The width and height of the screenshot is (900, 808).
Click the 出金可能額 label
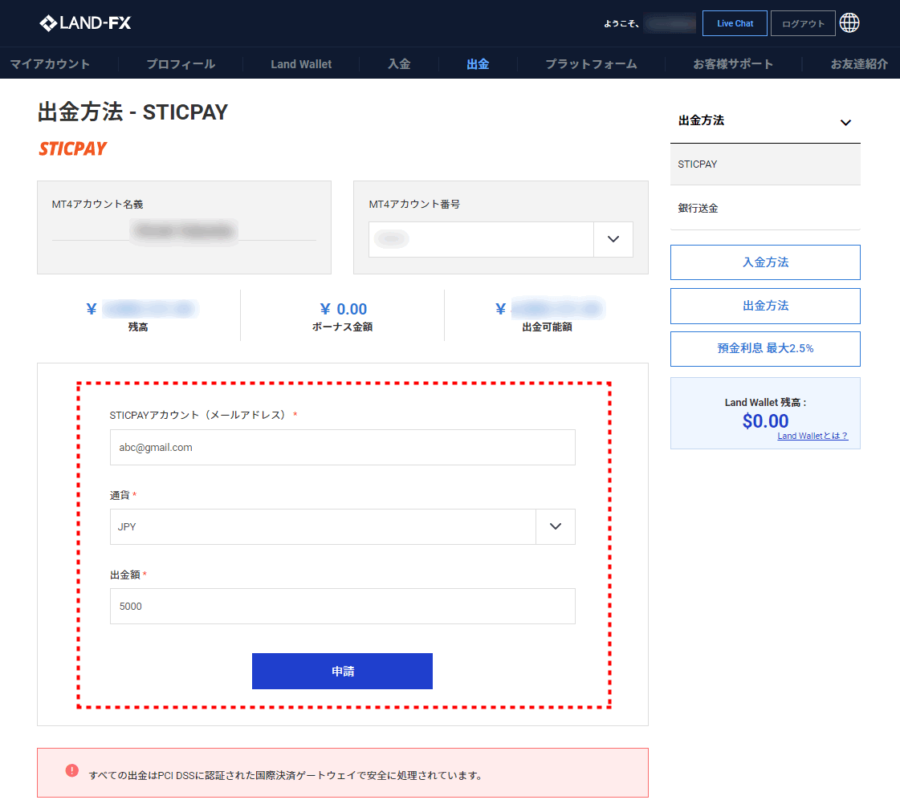(x=547, y=327)
